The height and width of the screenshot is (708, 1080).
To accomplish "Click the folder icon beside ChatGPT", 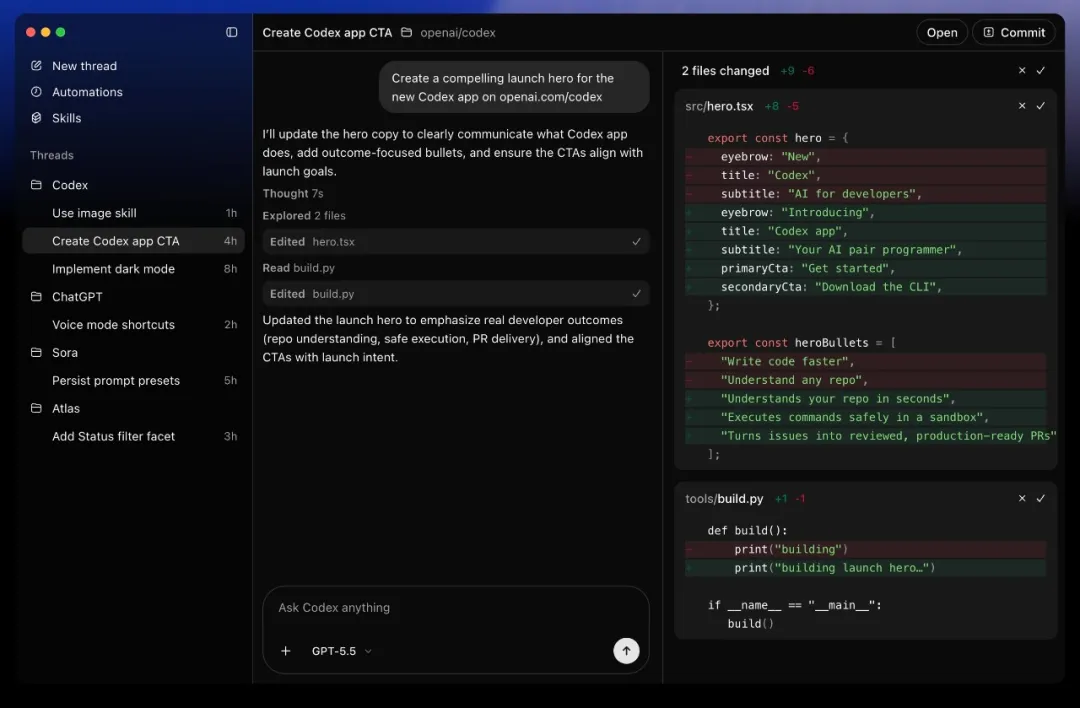I will 37,296.
